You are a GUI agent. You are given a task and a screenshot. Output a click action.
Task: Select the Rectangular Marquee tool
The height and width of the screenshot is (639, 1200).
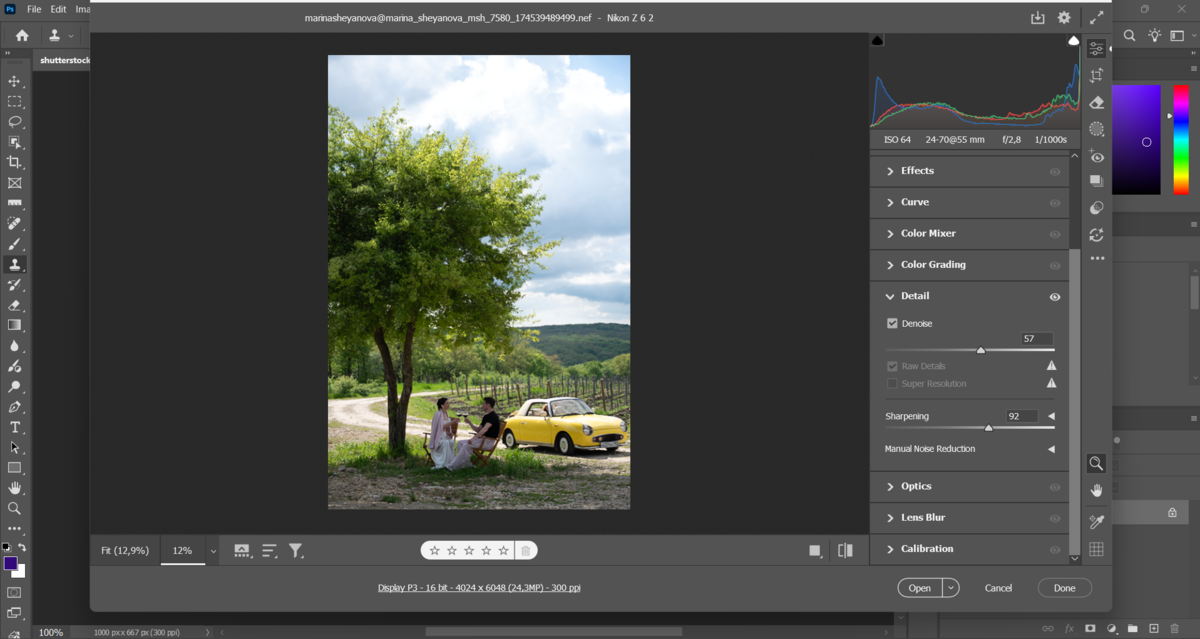[14, 101]
